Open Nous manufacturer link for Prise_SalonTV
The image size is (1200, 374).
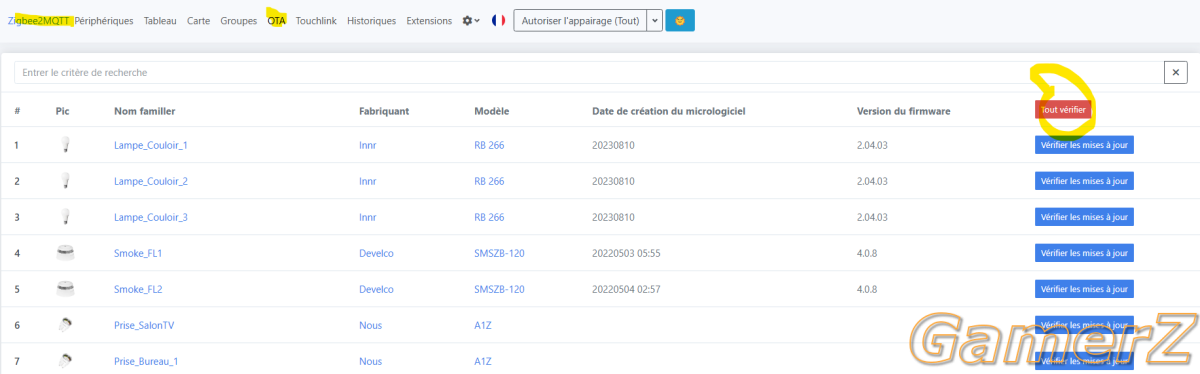370,325
